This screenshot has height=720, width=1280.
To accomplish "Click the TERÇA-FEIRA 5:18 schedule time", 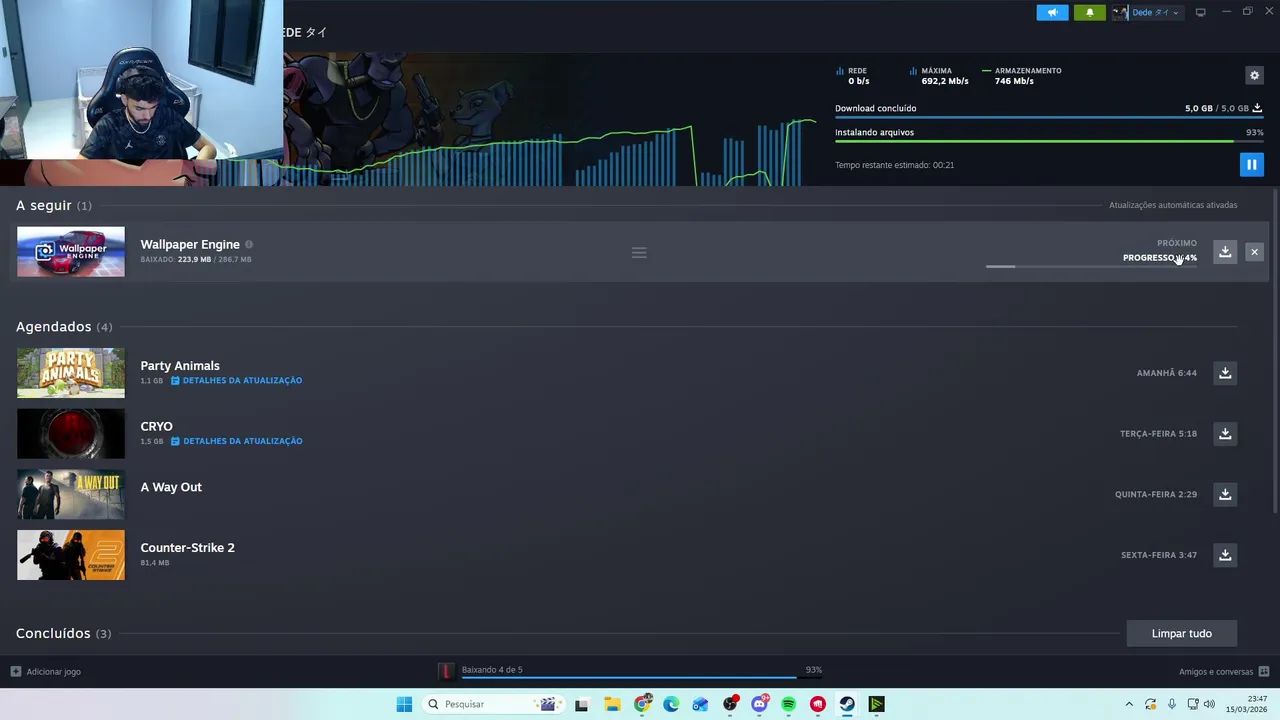I will [1158, 434].
